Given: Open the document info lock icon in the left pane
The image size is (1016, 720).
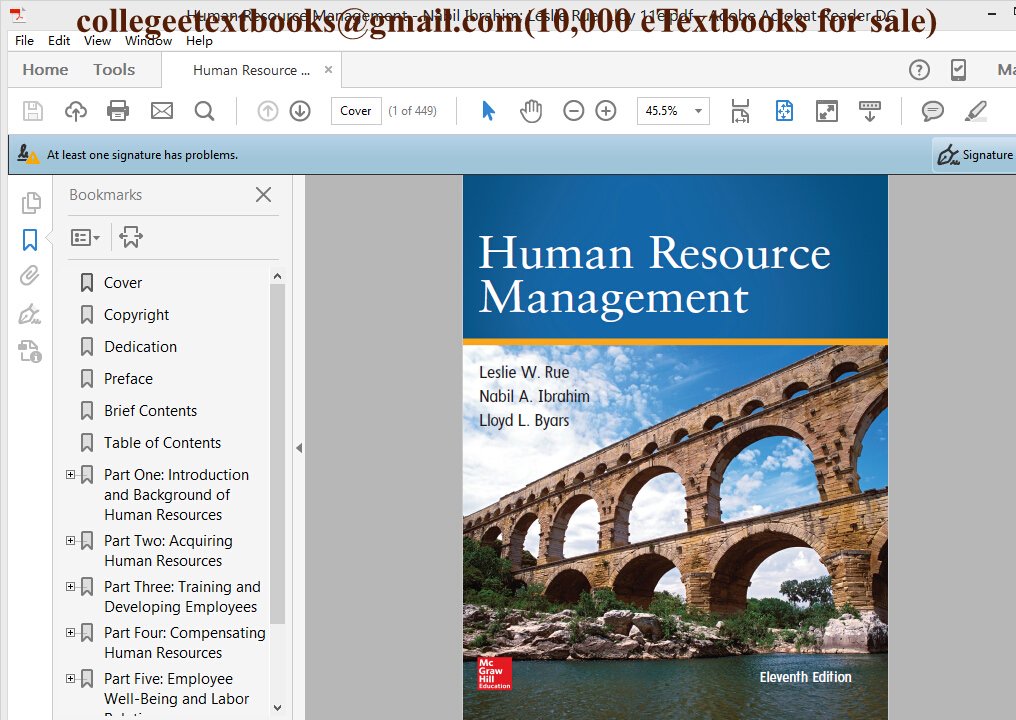Looking at the screenshot, I should click(30, 351).
